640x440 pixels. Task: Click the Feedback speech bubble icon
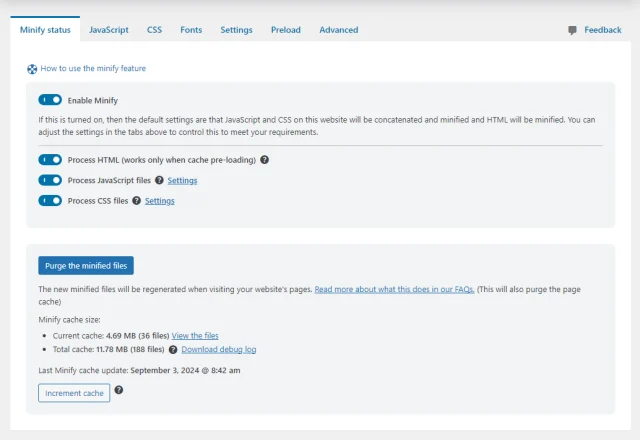point(573,30)
